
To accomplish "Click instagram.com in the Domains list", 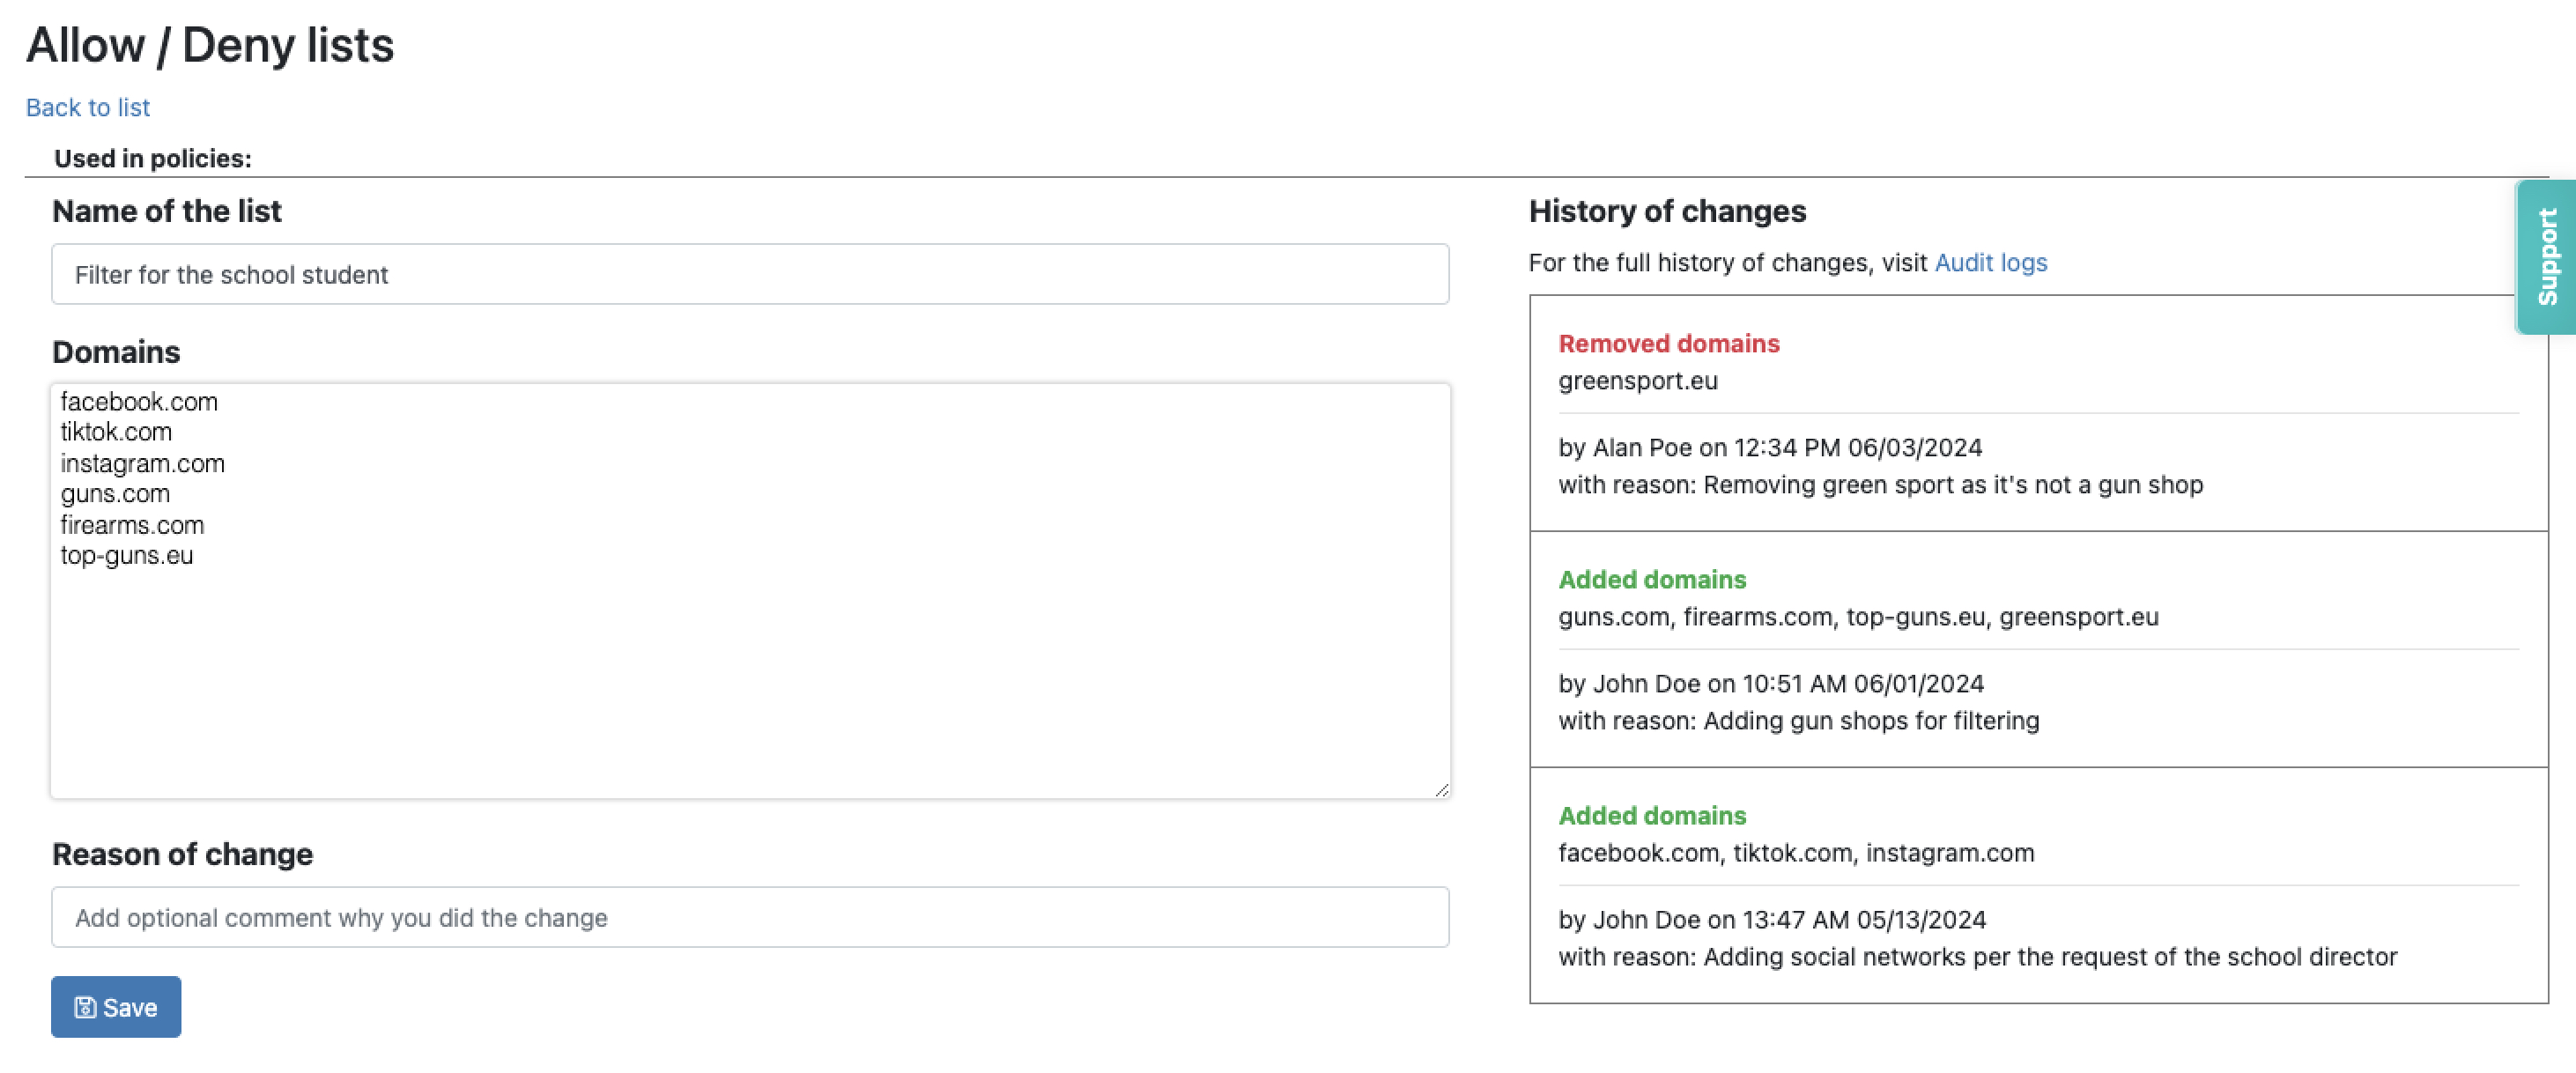I will [143, 463].
